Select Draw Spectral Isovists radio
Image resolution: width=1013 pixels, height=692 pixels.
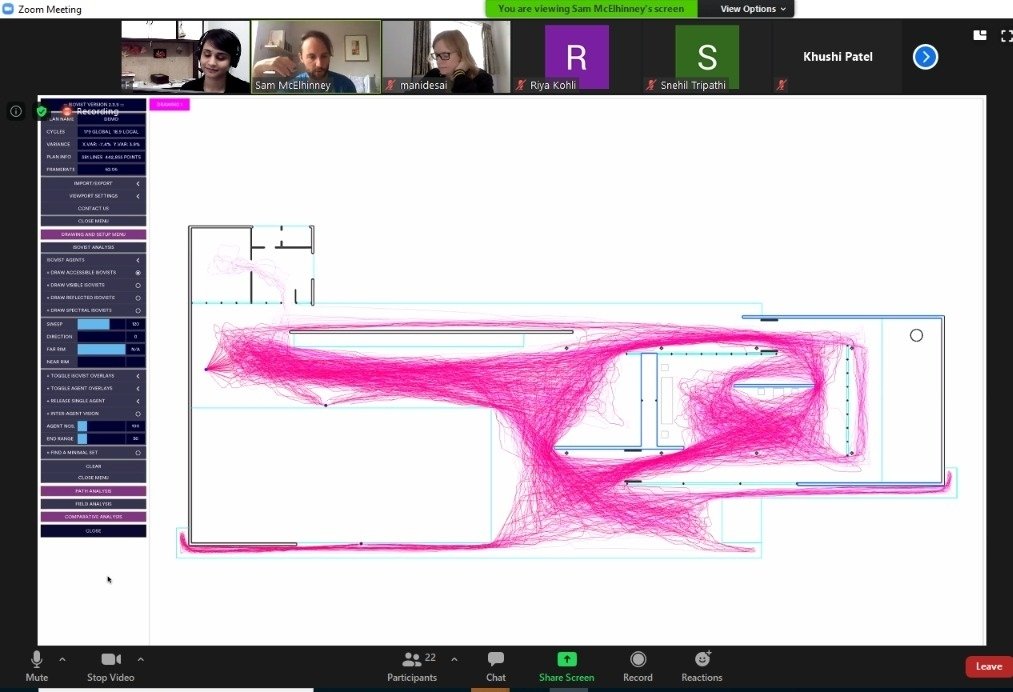click(138, 310)
